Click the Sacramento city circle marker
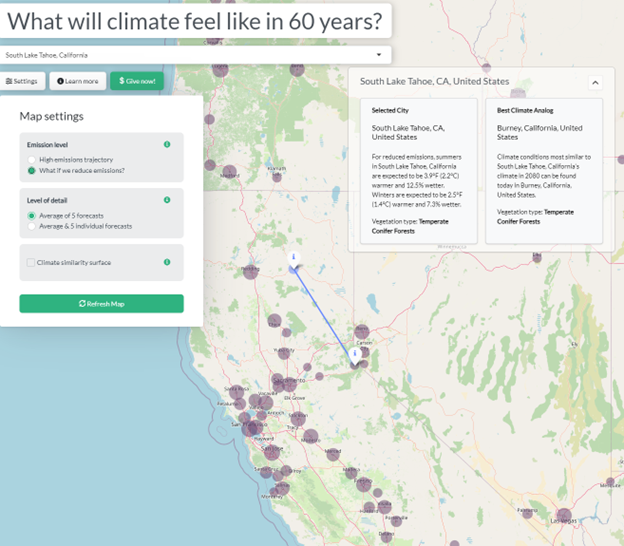 (x=289, y=384)
